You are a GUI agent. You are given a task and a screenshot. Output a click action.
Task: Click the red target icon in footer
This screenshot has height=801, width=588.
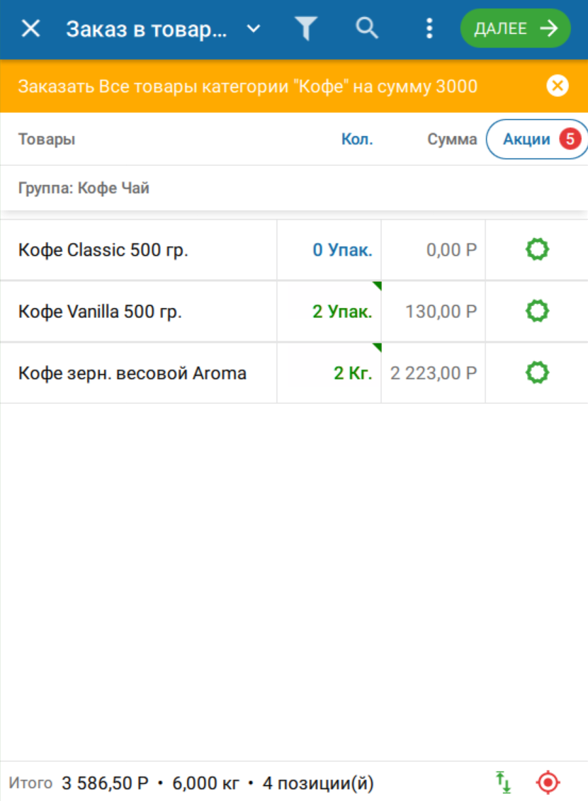click(x=548, y=783)
